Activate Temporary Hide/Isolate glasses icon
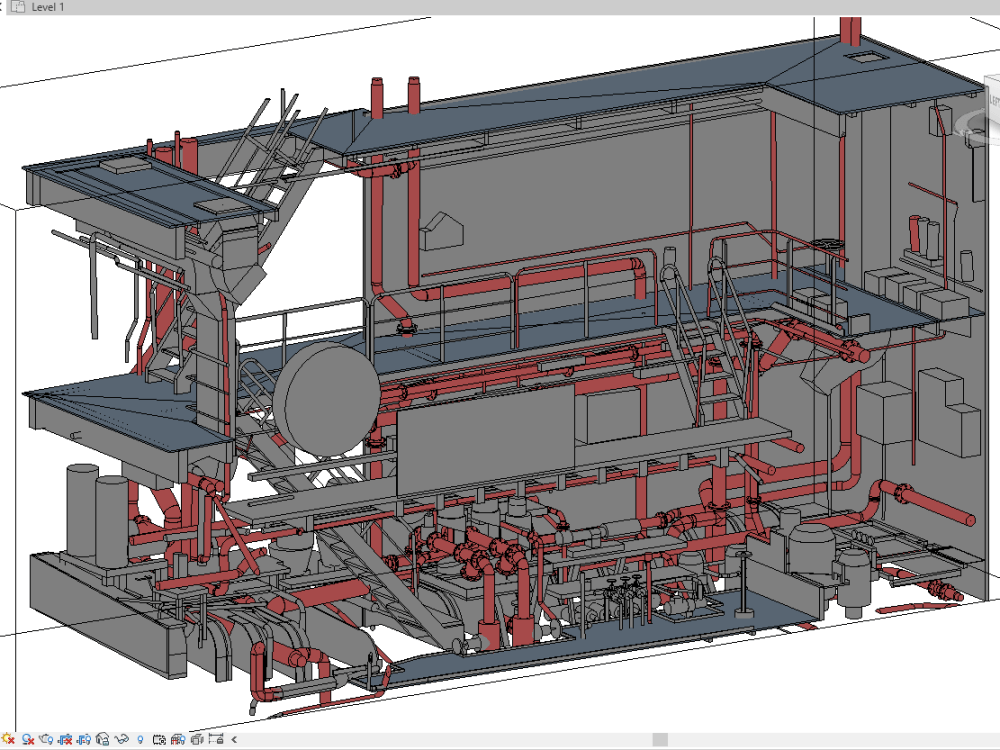This screenshot has width=1000, height=750. tap(120, 740)
